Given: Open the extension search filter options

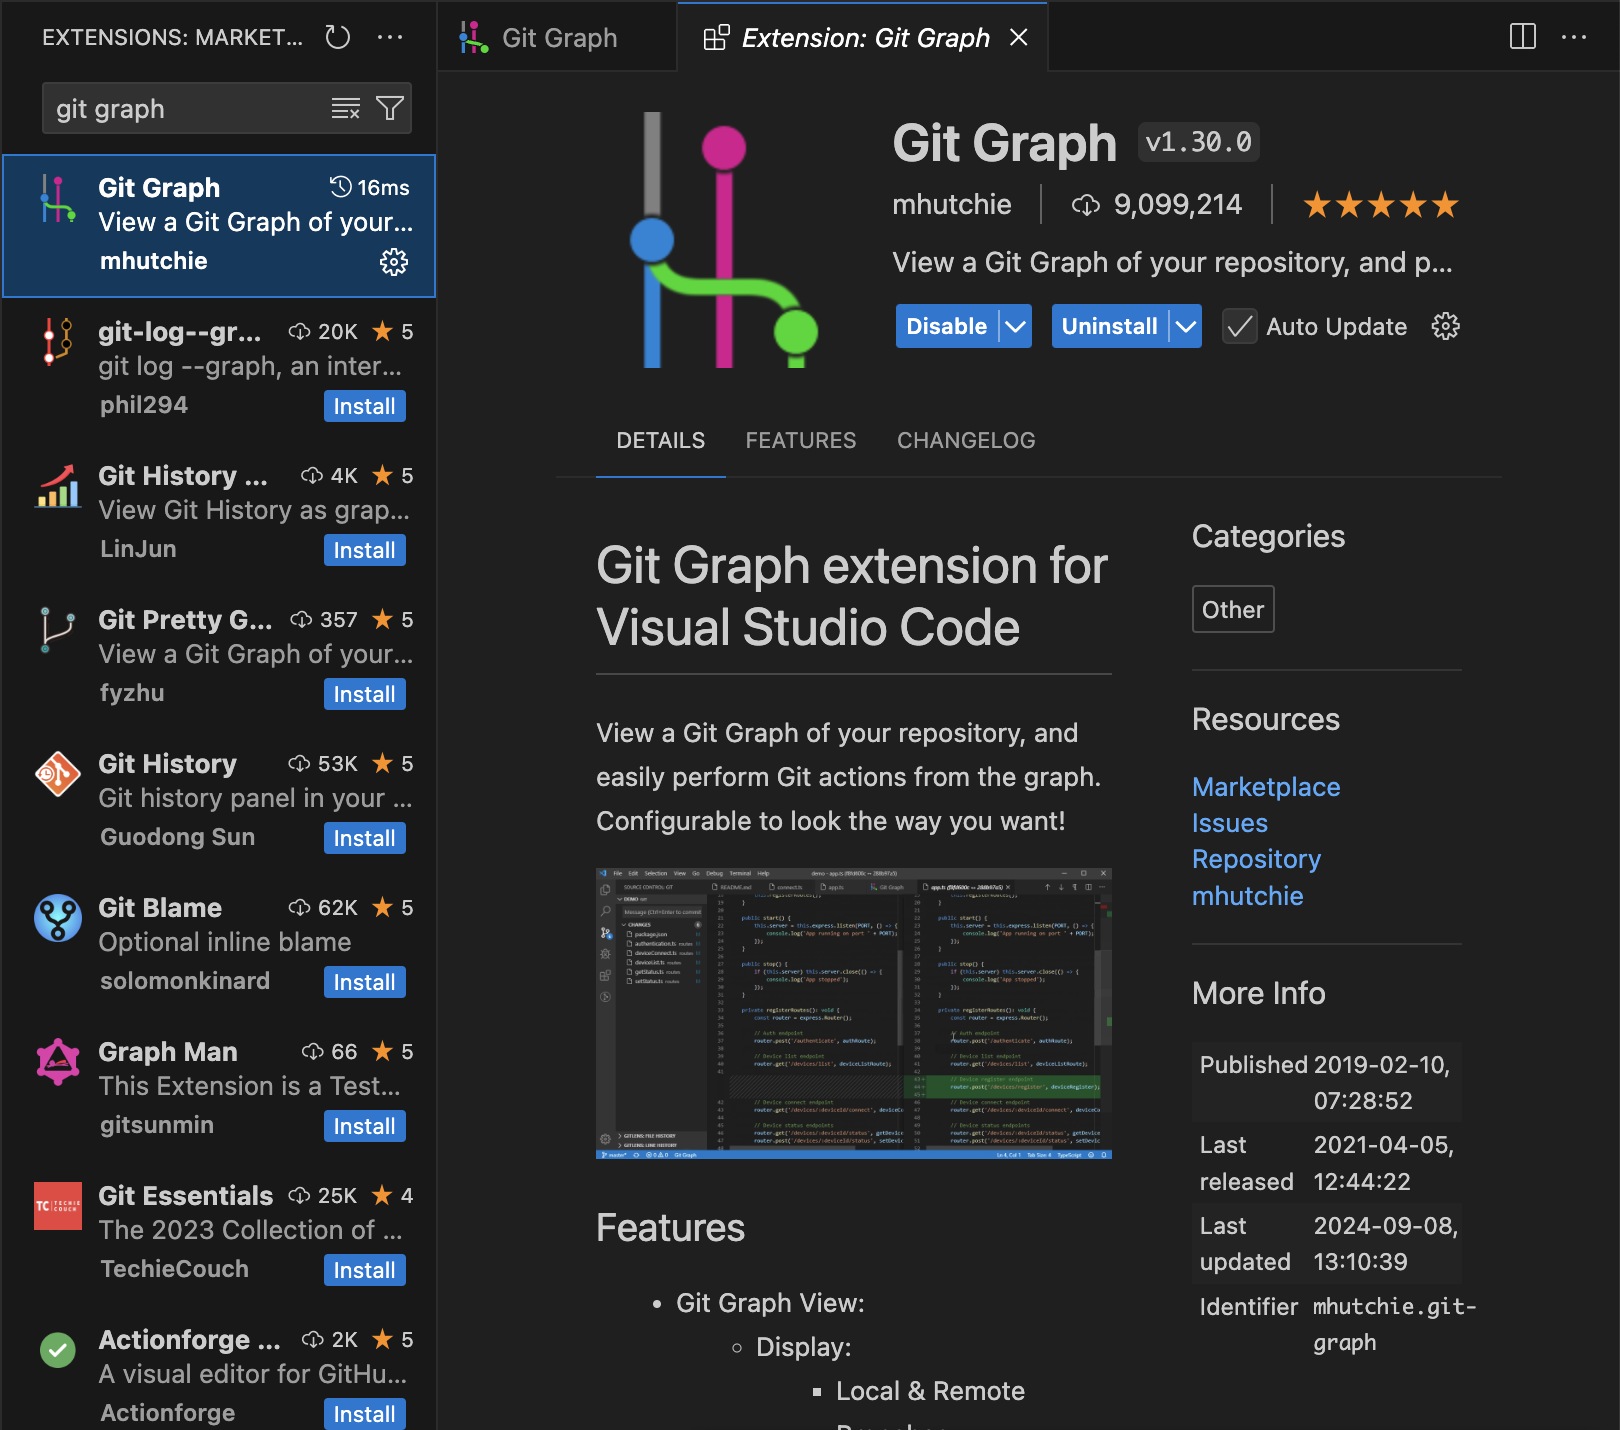Looking at the screenshot, I should (x=390, y=108).
